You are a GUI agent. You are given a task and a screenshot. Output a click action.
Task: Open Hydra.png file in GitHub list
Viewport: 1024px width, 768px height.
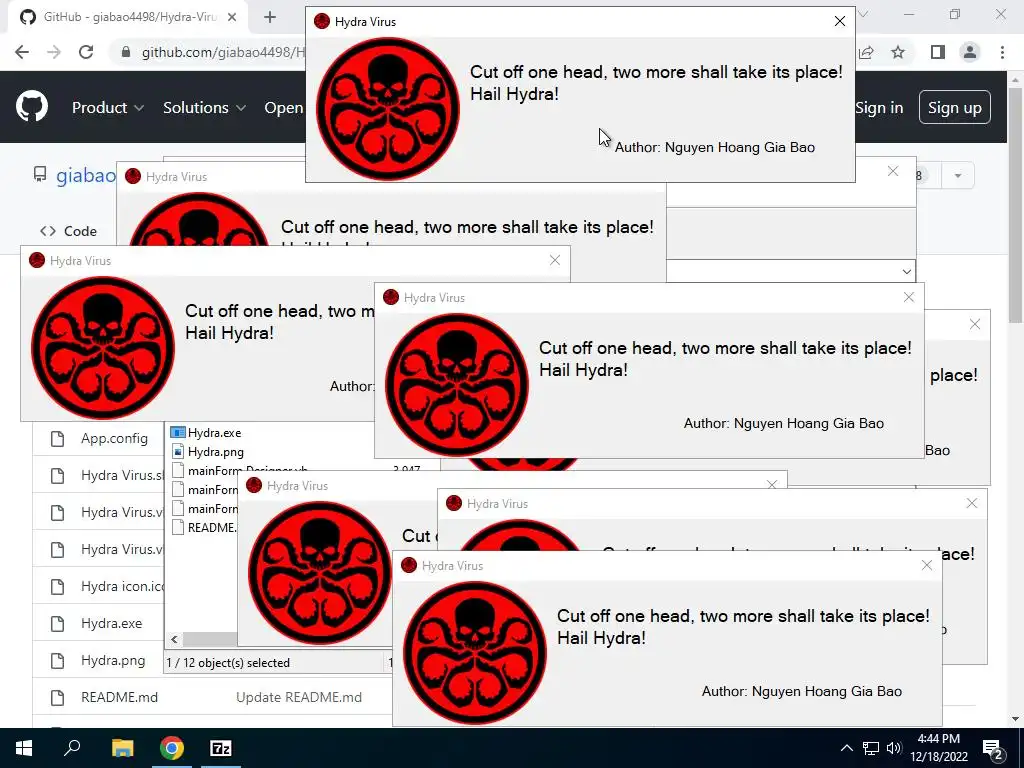pyautogui.click(x=113, y=660)
